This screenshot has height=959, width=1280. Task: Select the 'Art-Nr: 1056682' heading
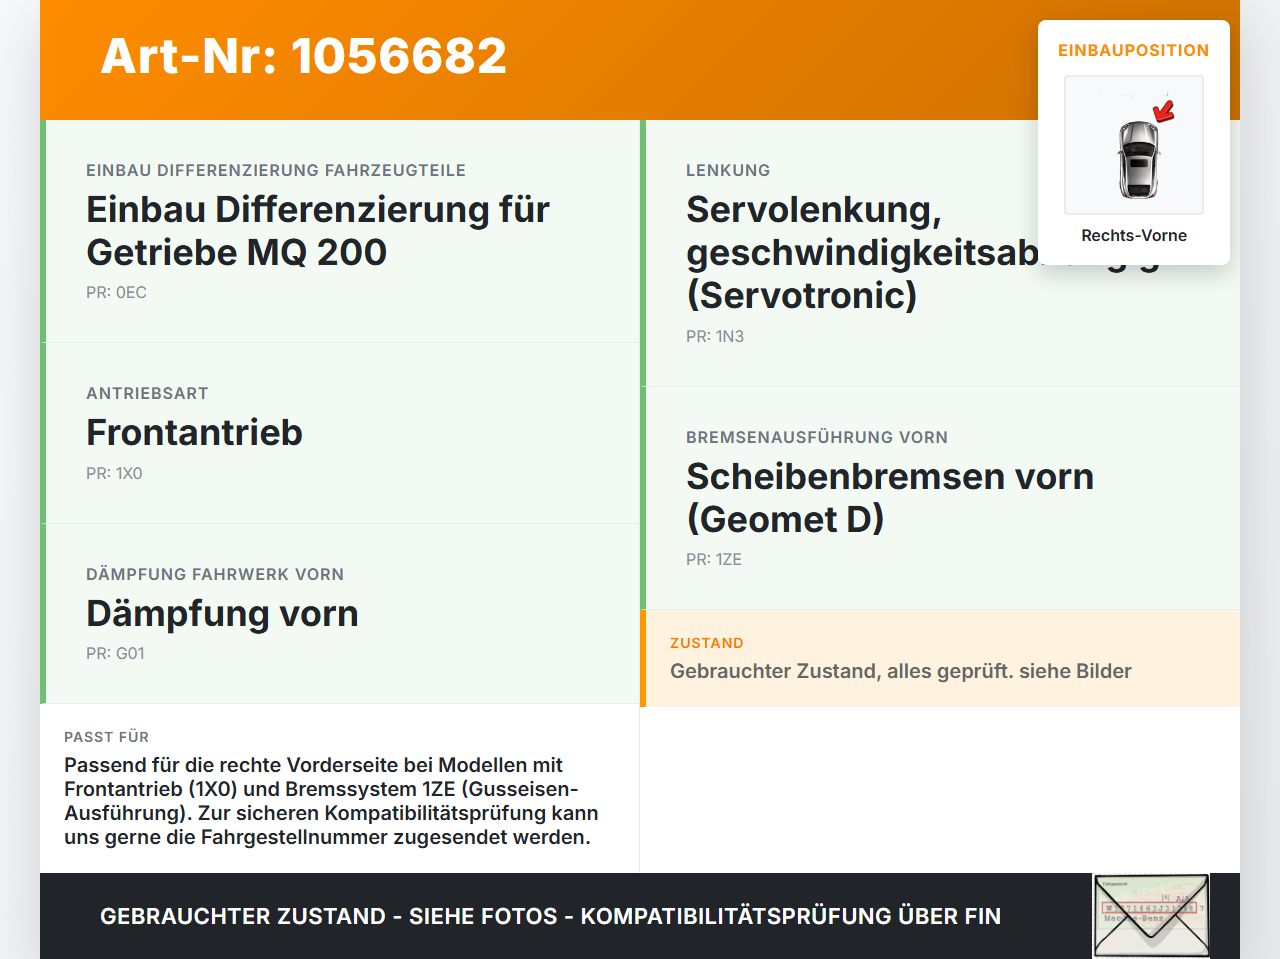[x=304, y=56]
